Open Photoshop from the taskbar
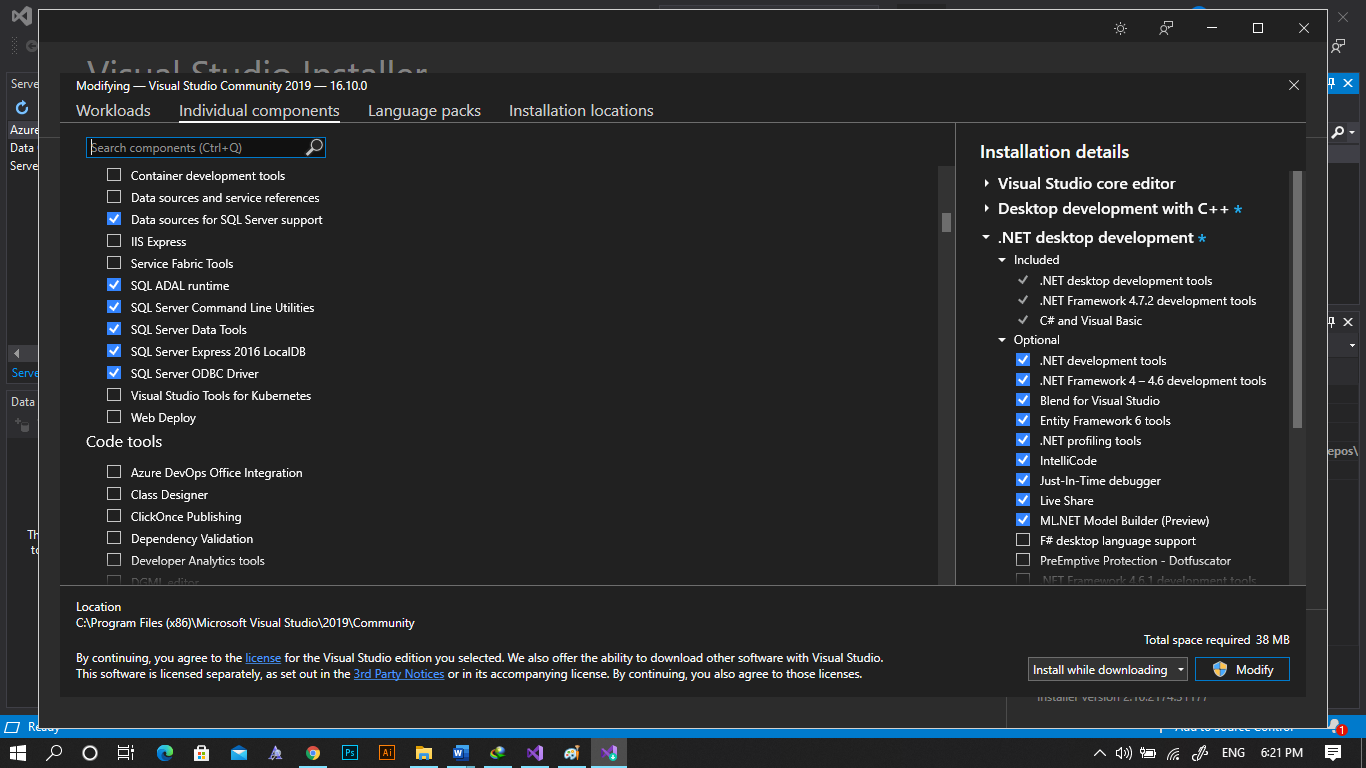1366x768 pixels. 350,753
